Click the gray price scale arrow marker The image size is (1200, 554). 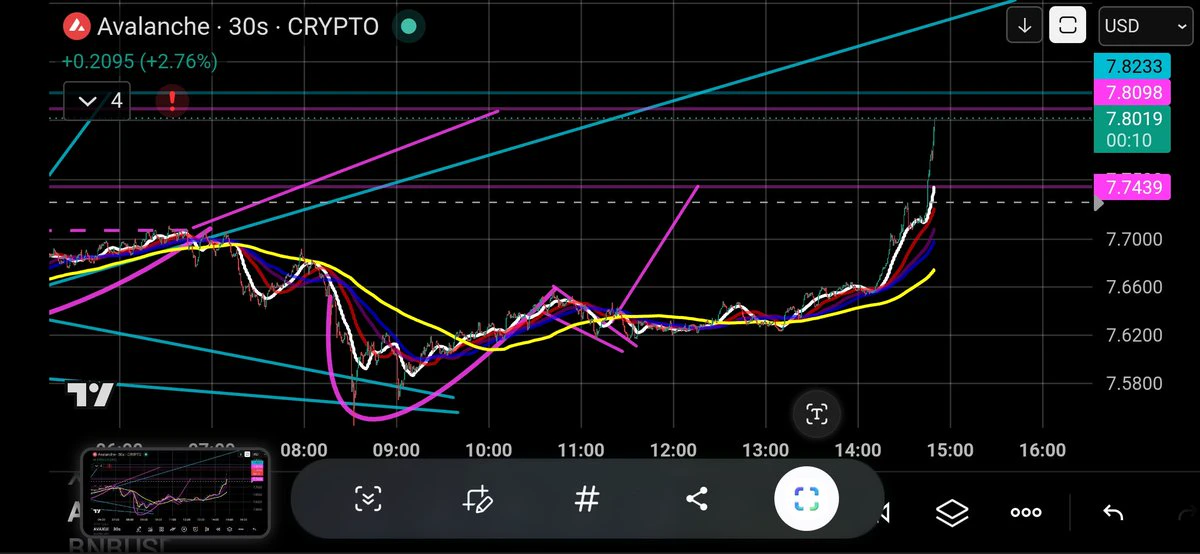(x=1100, y=203)
